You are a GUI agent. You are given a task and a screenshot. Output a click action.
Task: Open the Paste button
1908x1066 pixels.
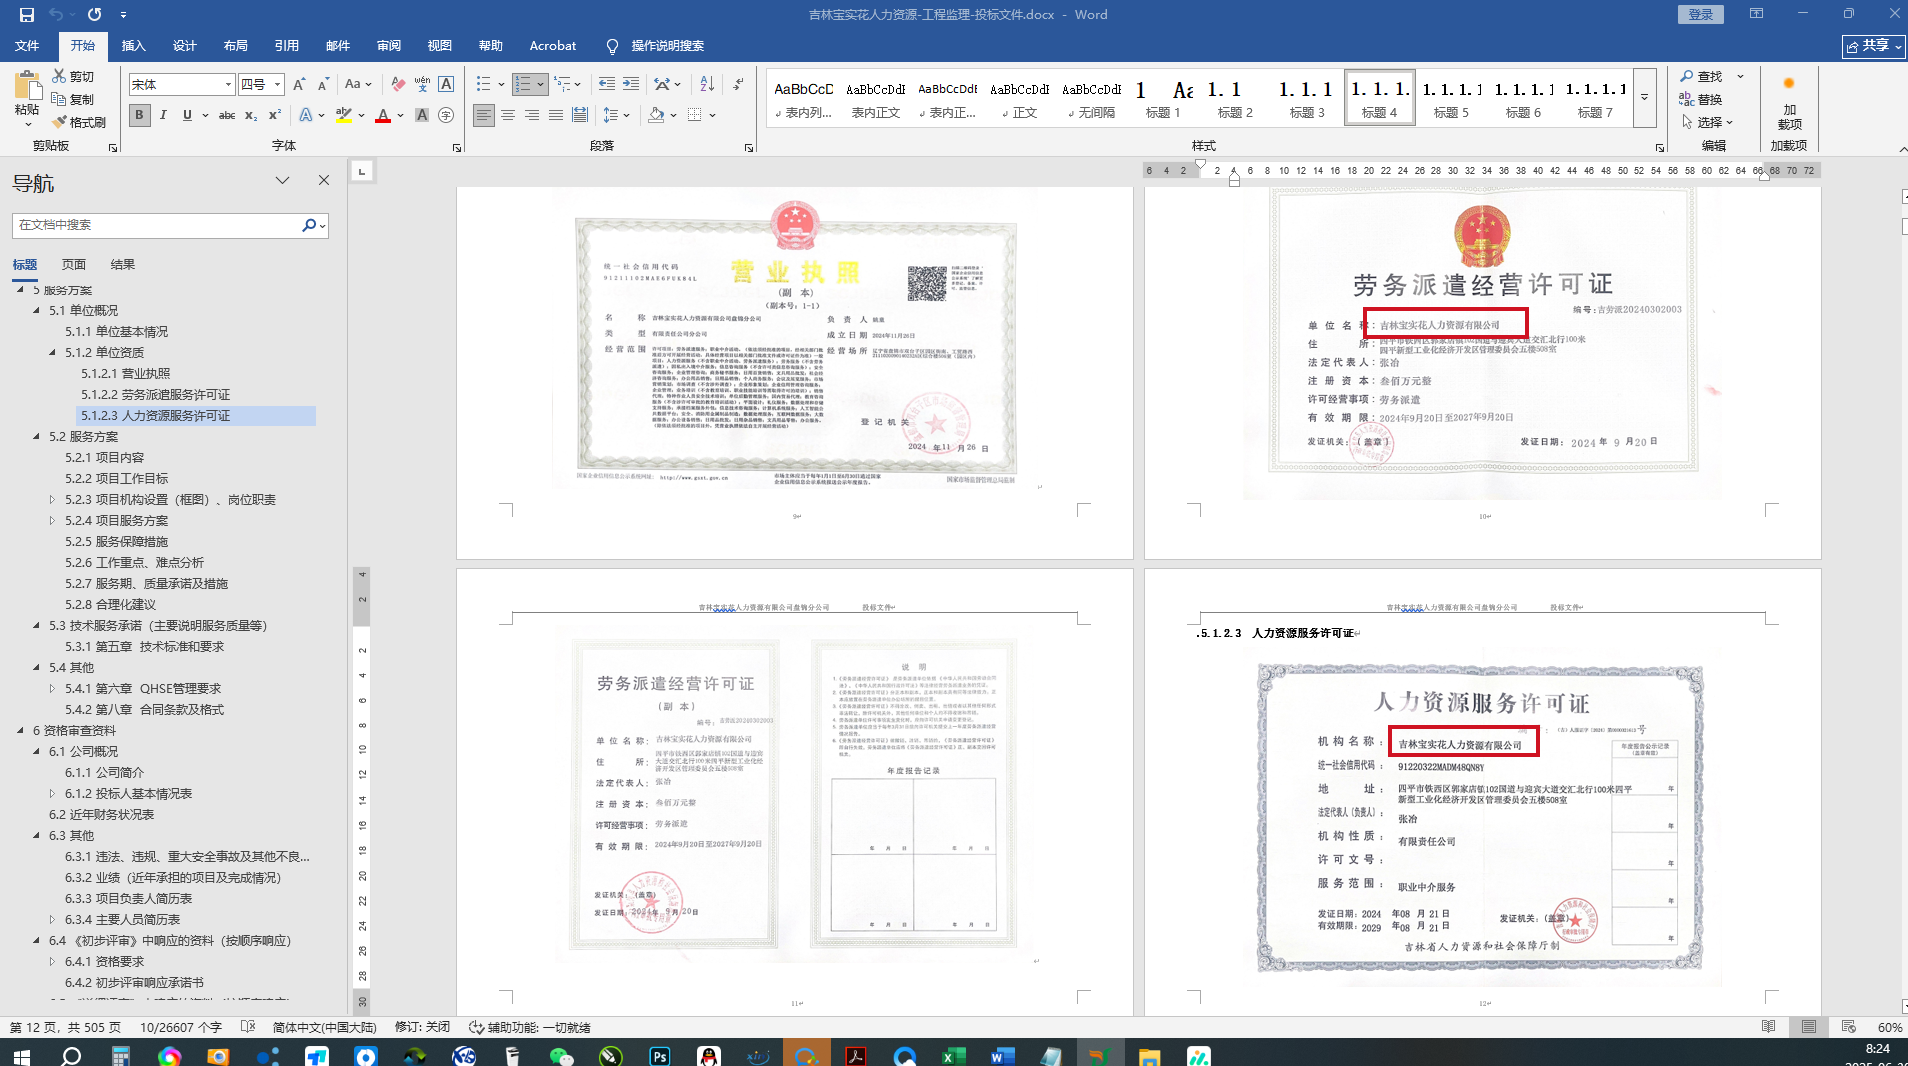point(27,98)
